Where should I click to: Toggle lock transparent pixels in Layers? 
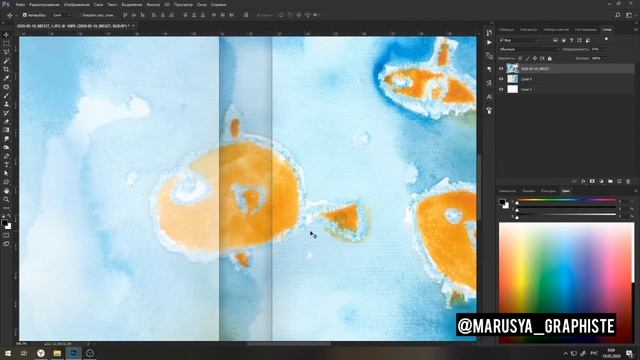520,58
